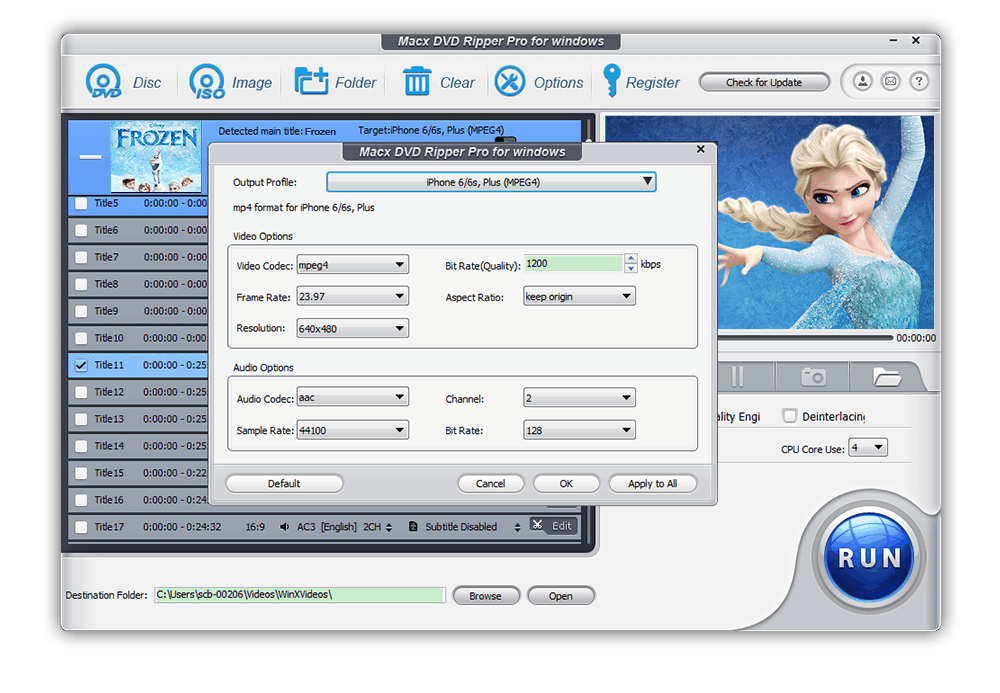
Task: Click the video Bit Rate field showing 1200
Action: click(x=573, y=263)
